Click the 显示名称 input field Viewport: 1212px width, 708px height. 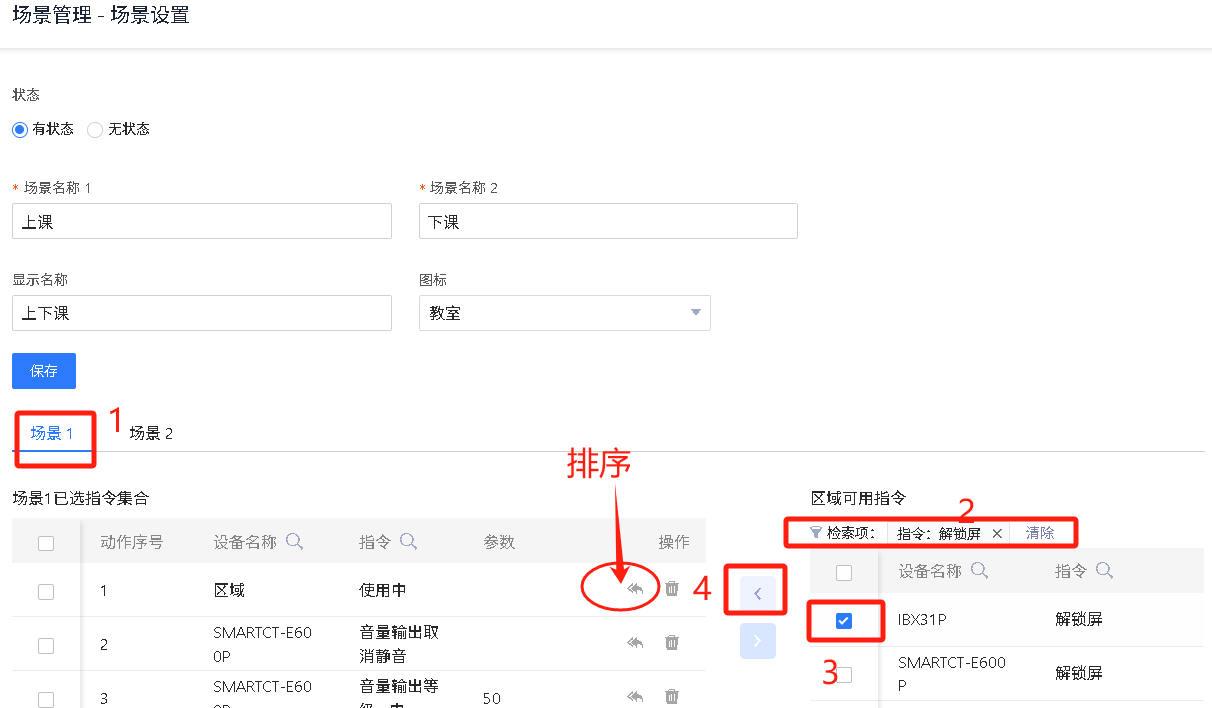click(x=201, y=313)
